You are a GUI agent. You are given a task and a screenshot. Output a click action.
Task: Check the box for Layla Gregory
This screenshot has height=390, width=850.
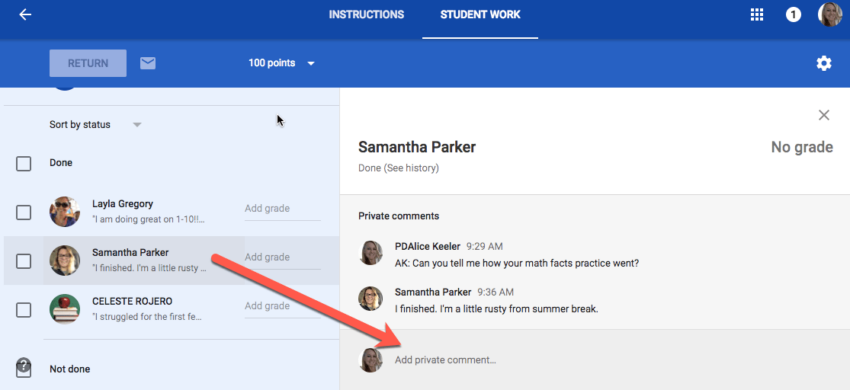[23, 213]
